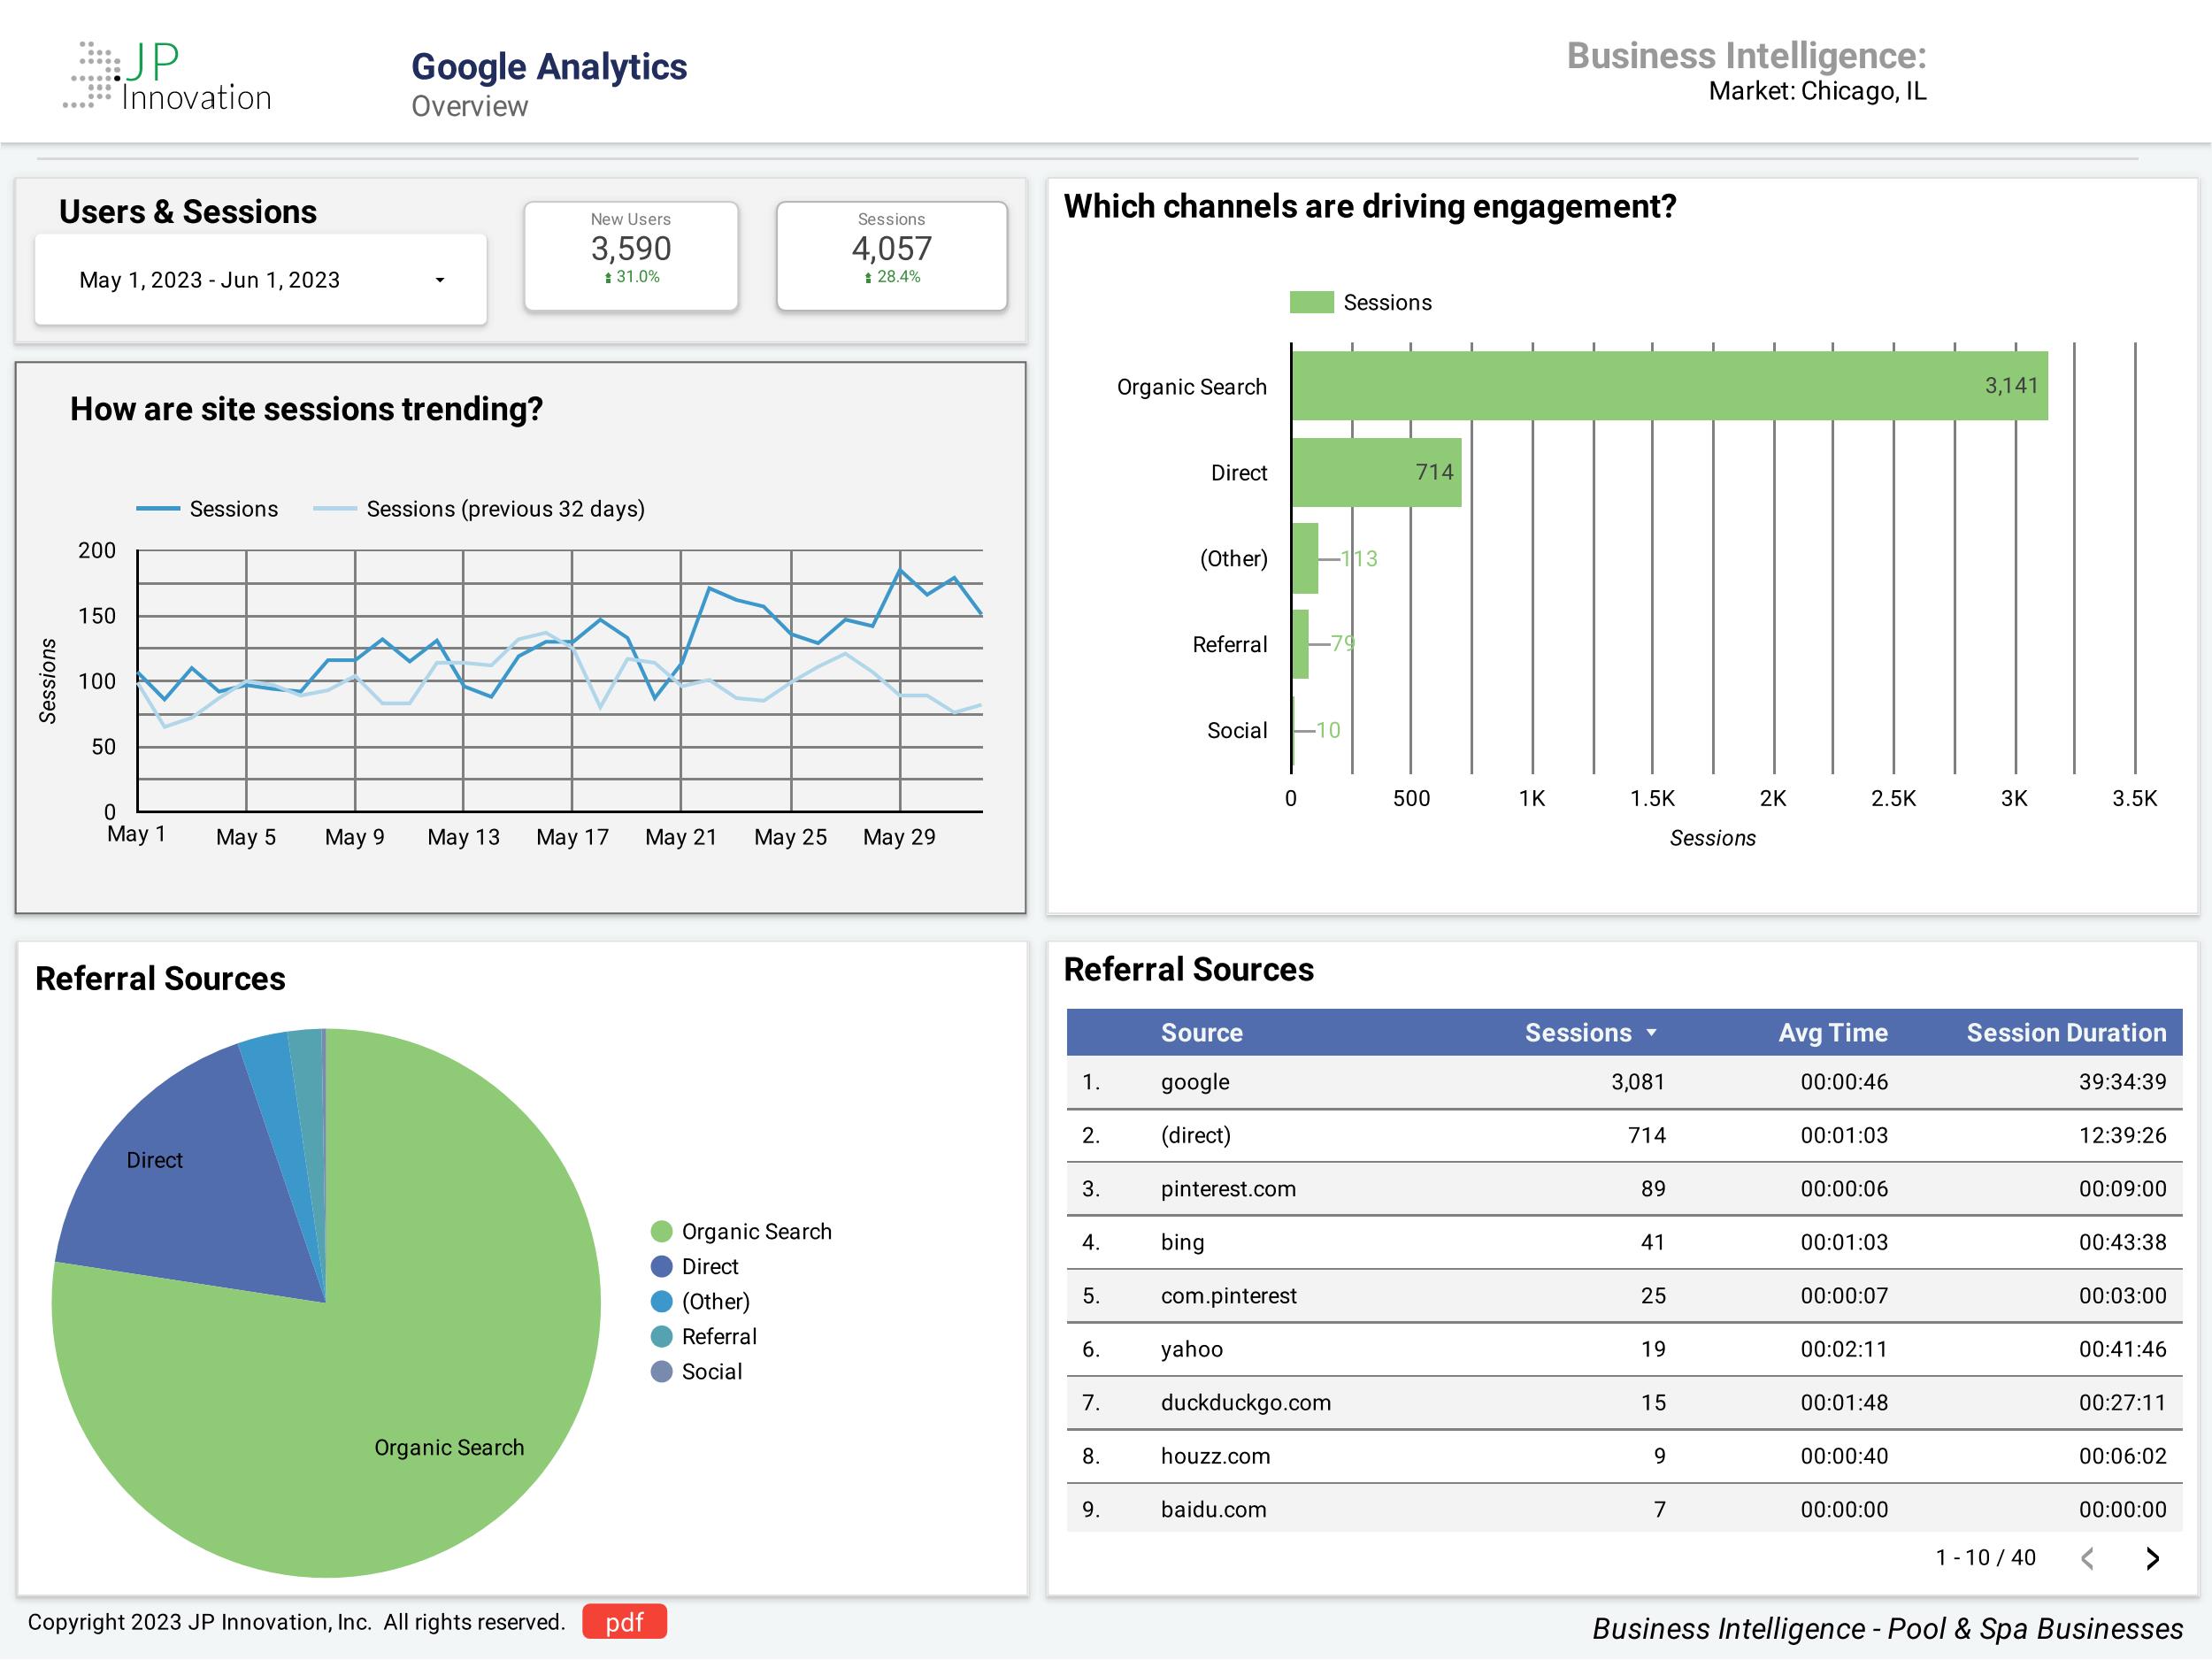Select the houzz.com row
This screenshot has width=2212, height=1660.
(1624, 1456)
